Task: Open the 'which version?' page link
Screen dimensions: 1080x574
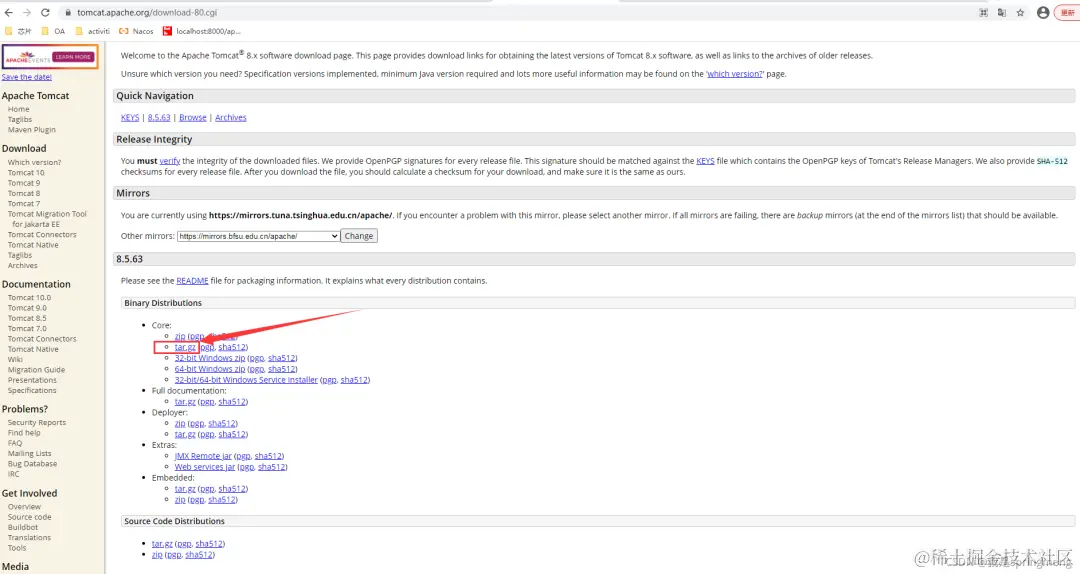Action: (735, 74)
